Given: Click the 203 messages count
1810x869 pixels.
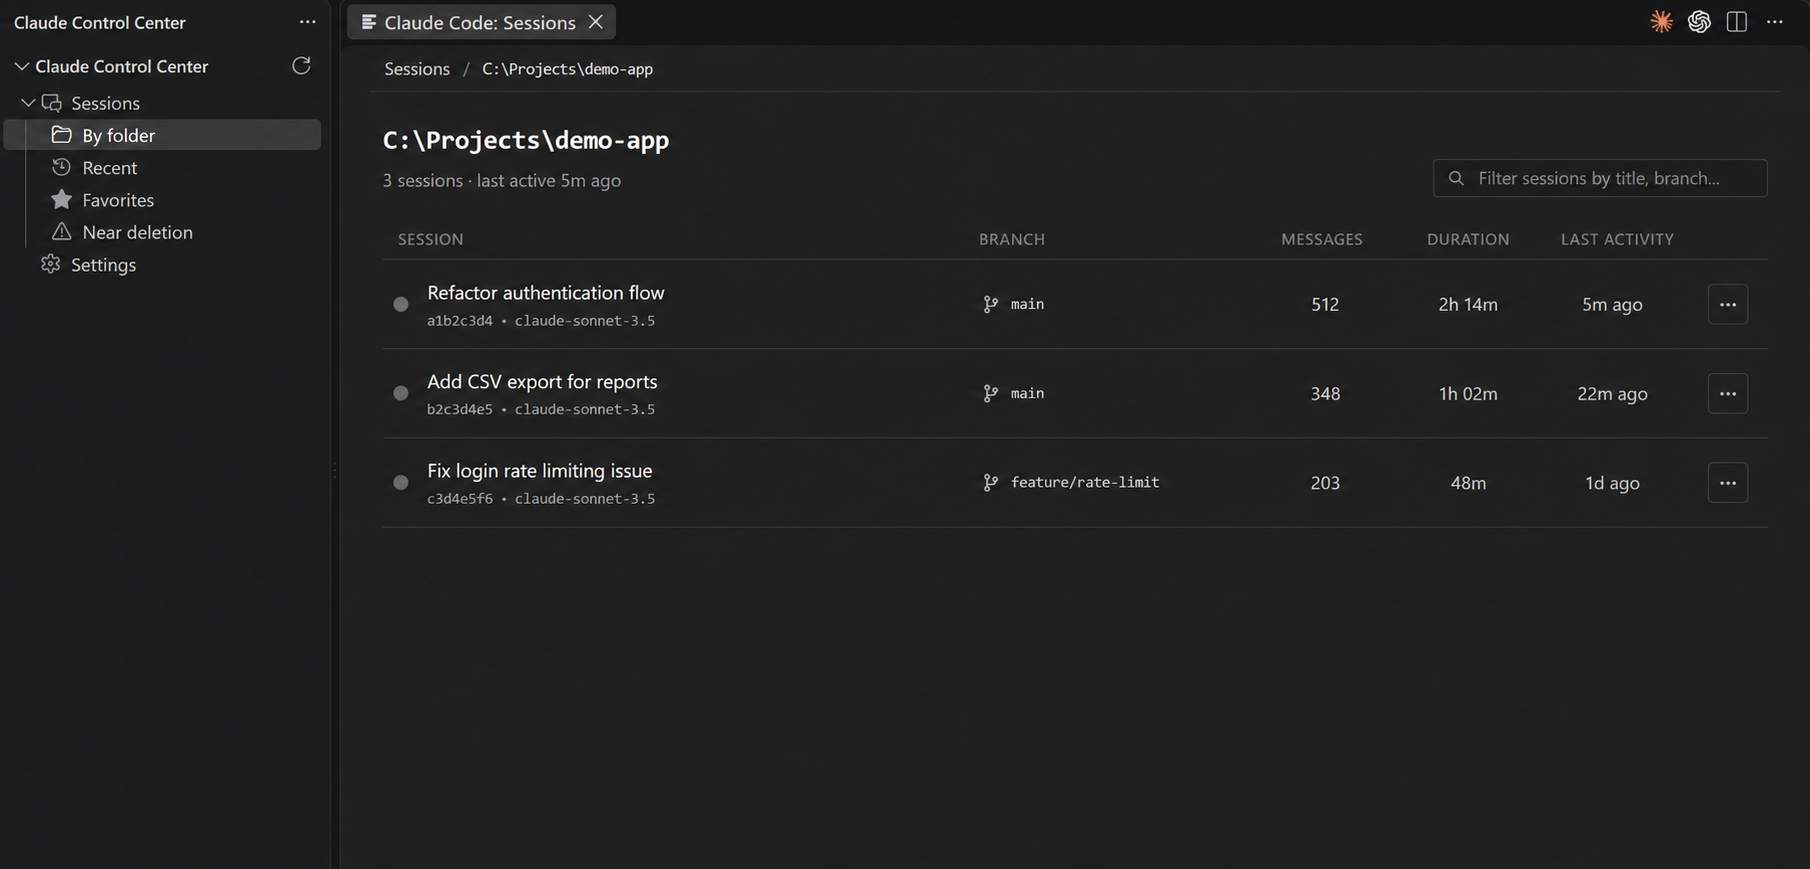Looking at the screenshot, I should (x=1325, y=482).
